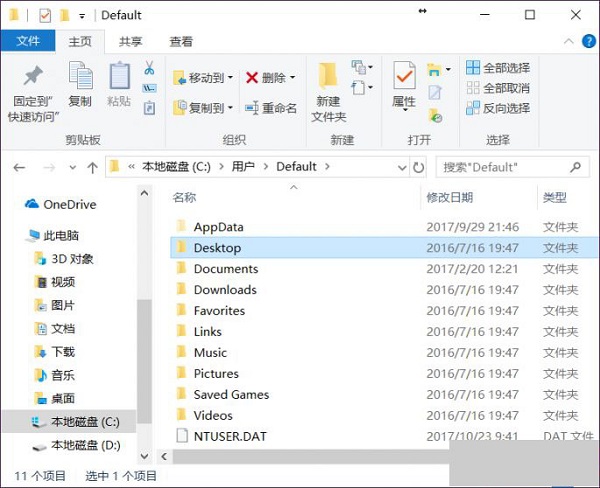
Task: Click the Paste shortcut icon in clipboard group
Action: 149,108
